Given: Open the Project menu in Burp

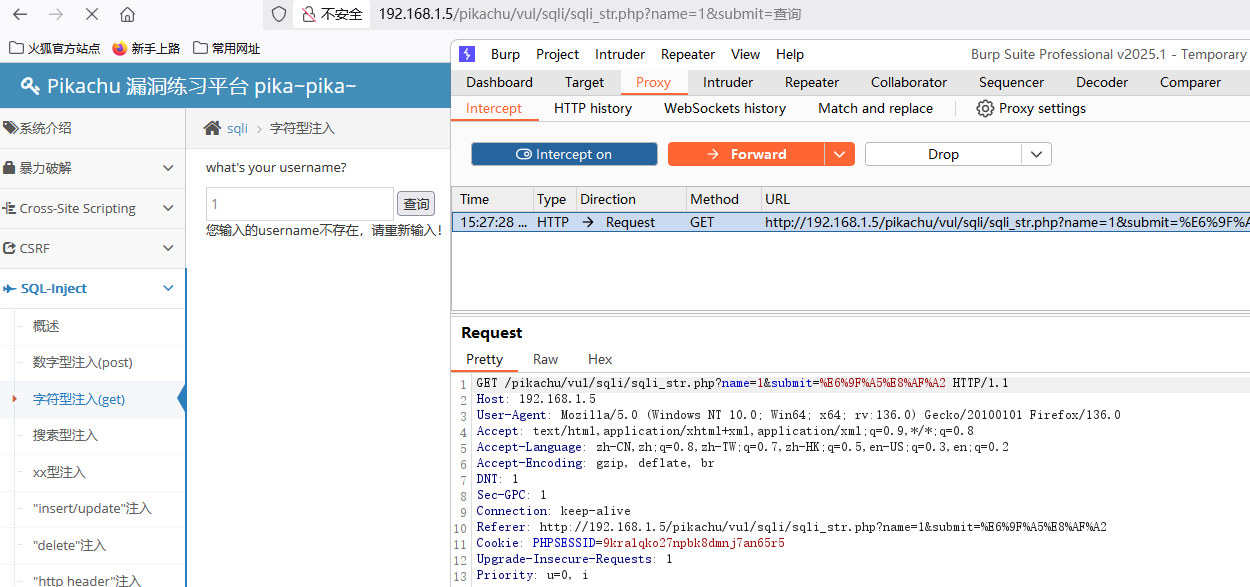Looking at the screenshot, I should 557,54.
